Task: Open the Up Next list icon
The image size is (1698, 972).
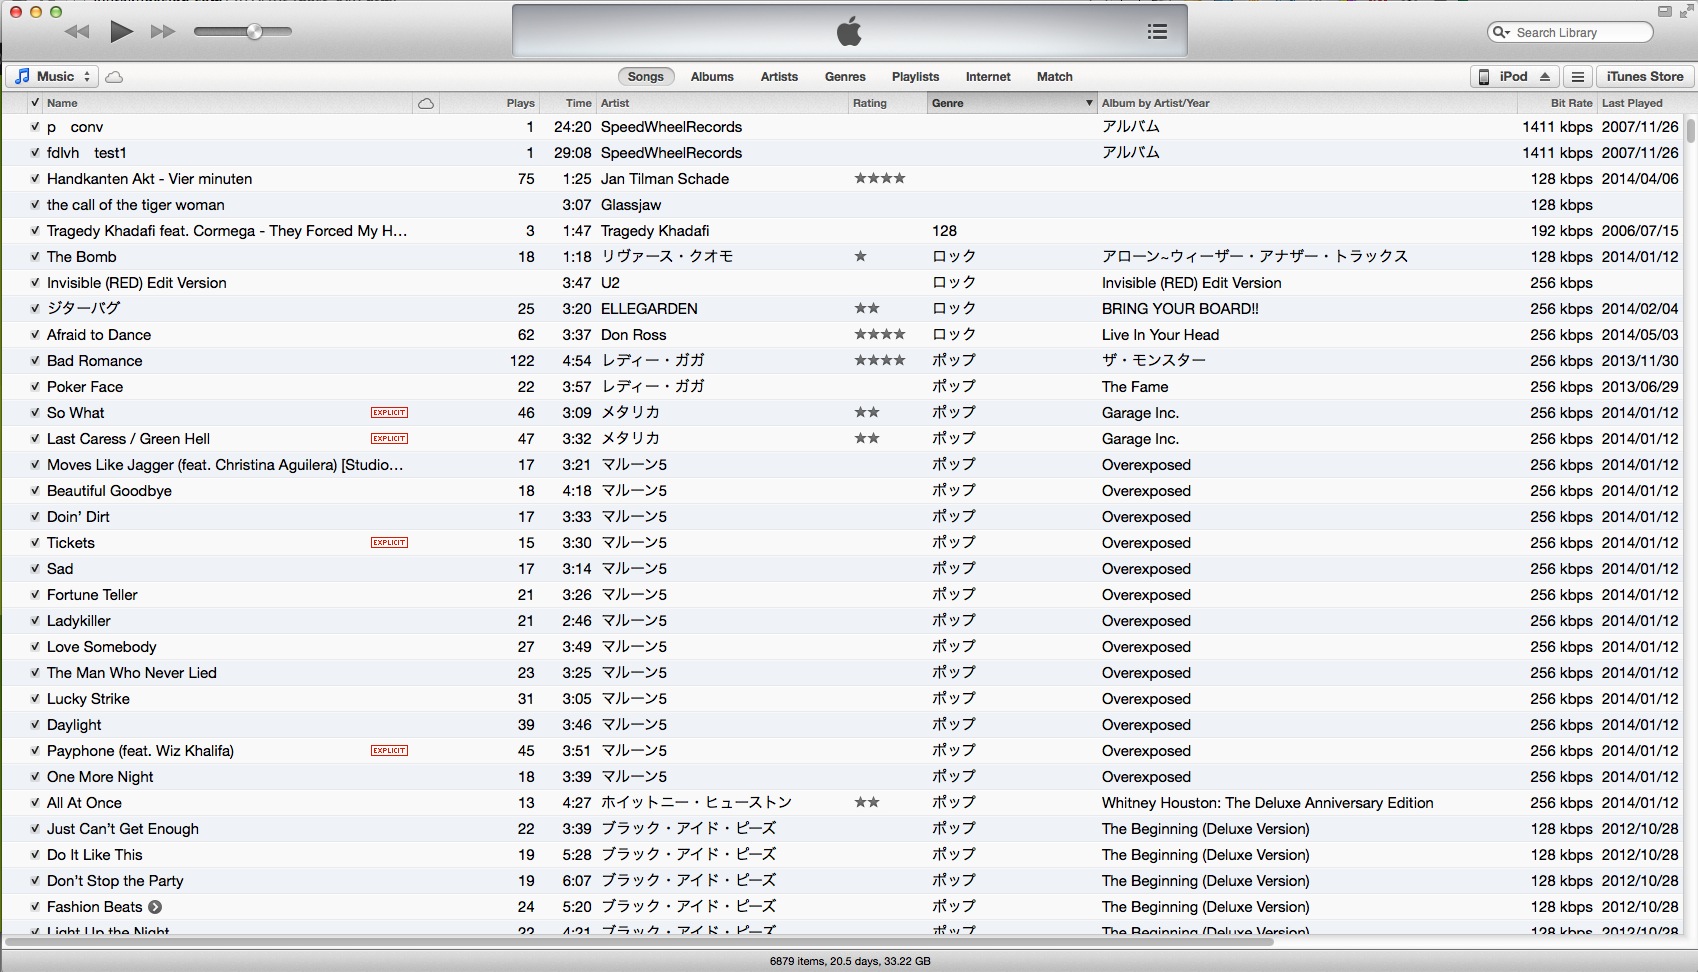Action: (1157, 32)
